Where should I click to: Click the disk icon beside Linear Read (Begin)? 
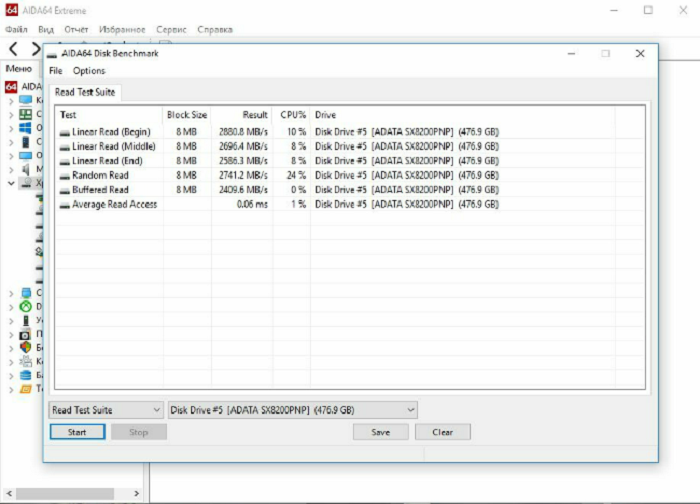[65, 133]
